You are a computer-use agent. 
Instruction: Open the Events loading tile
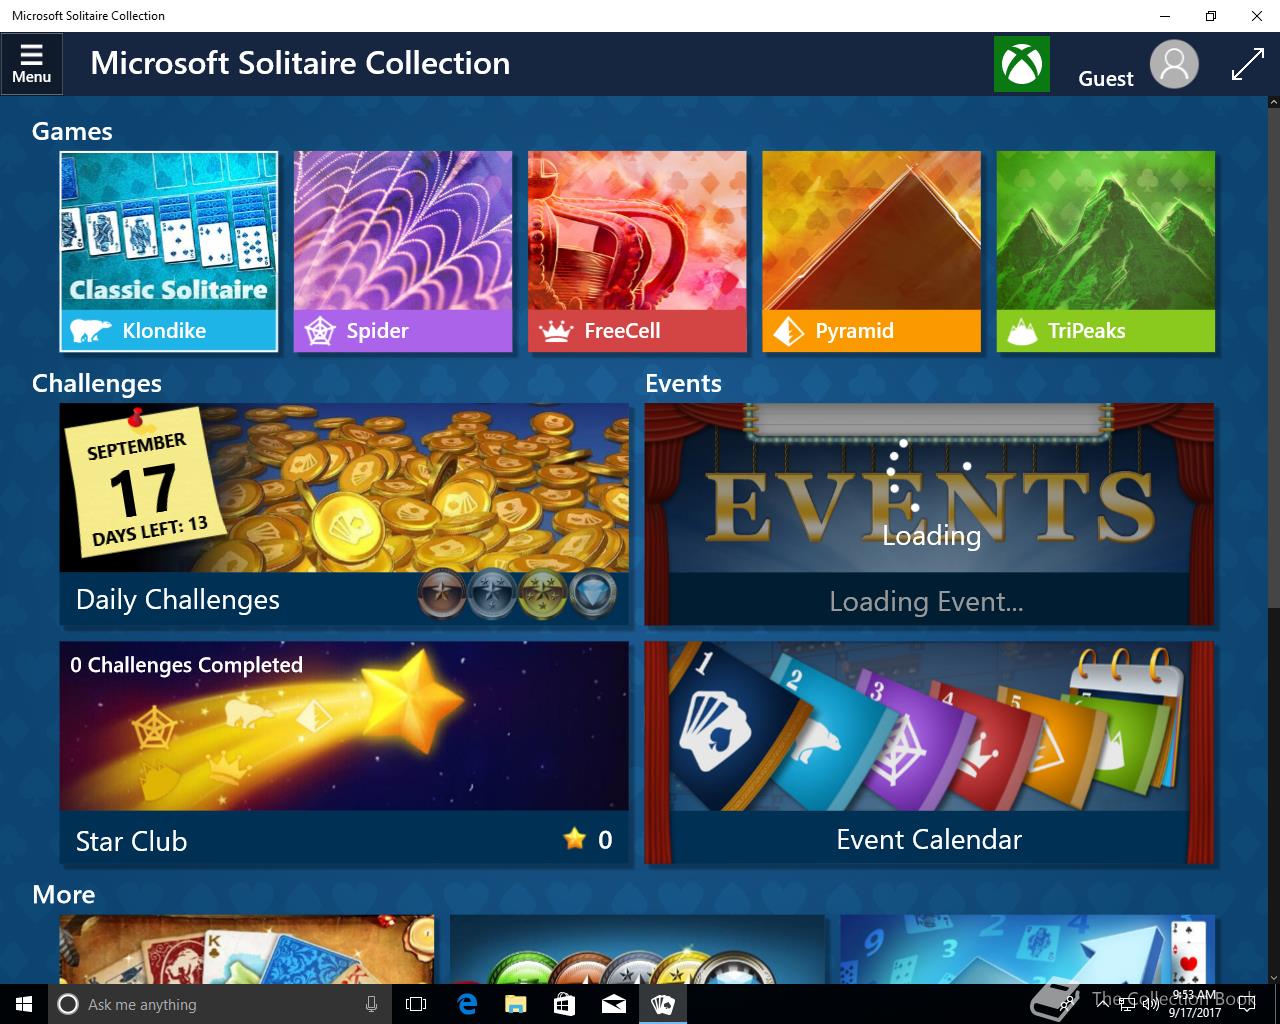pyautogui.click(x=929, y=515)
